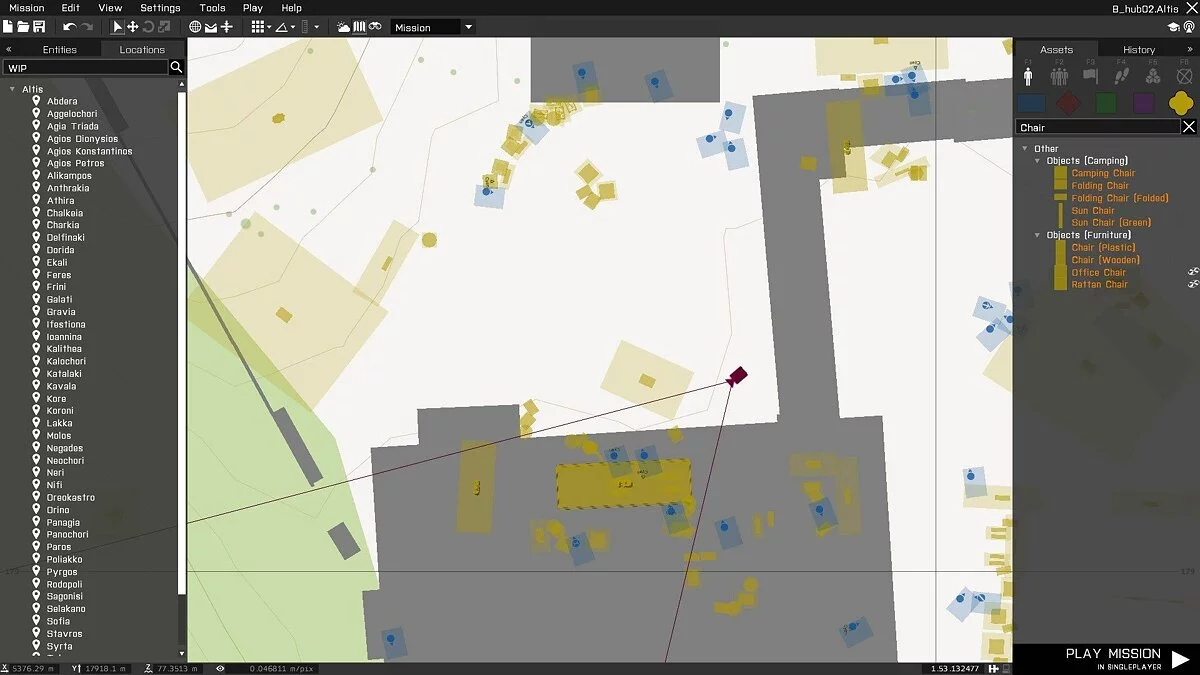Collapse the Objects (Camping) category
Image resolution: width=1200 pixels, height=675 pixels.
point(1037,161)
